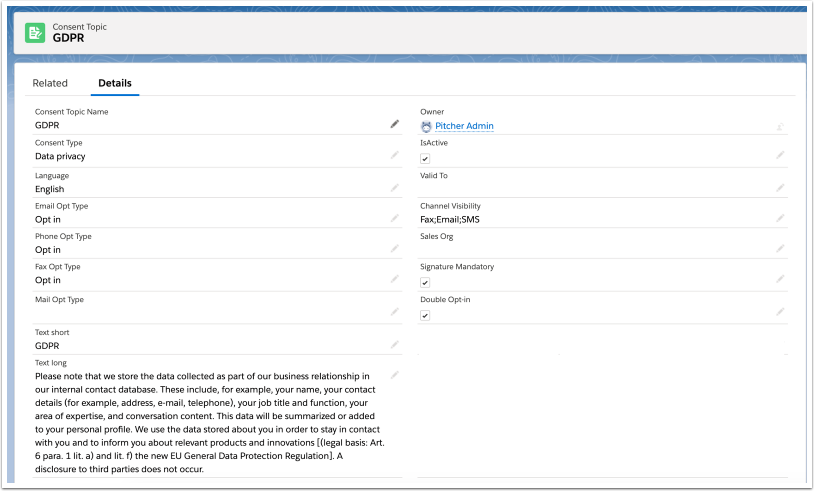Toggle the Double Opt-in checkbox
Viewport: 814px width, 491px height.
pos(425,315)
